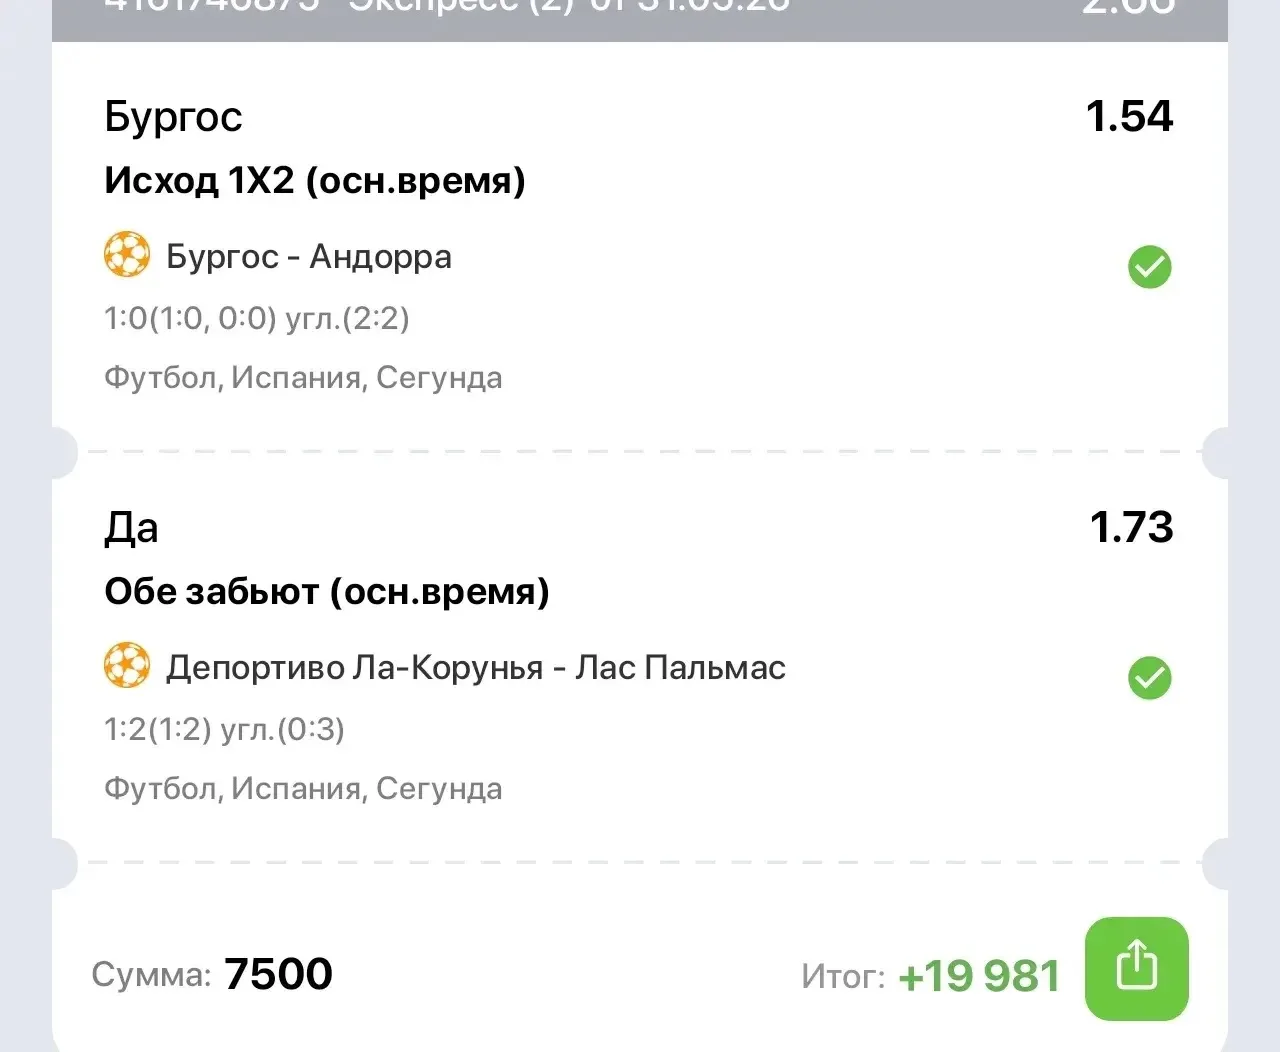Select the 1.73 odds value
This screenshot has width=1280, height=1052.
pos(1132,527)
